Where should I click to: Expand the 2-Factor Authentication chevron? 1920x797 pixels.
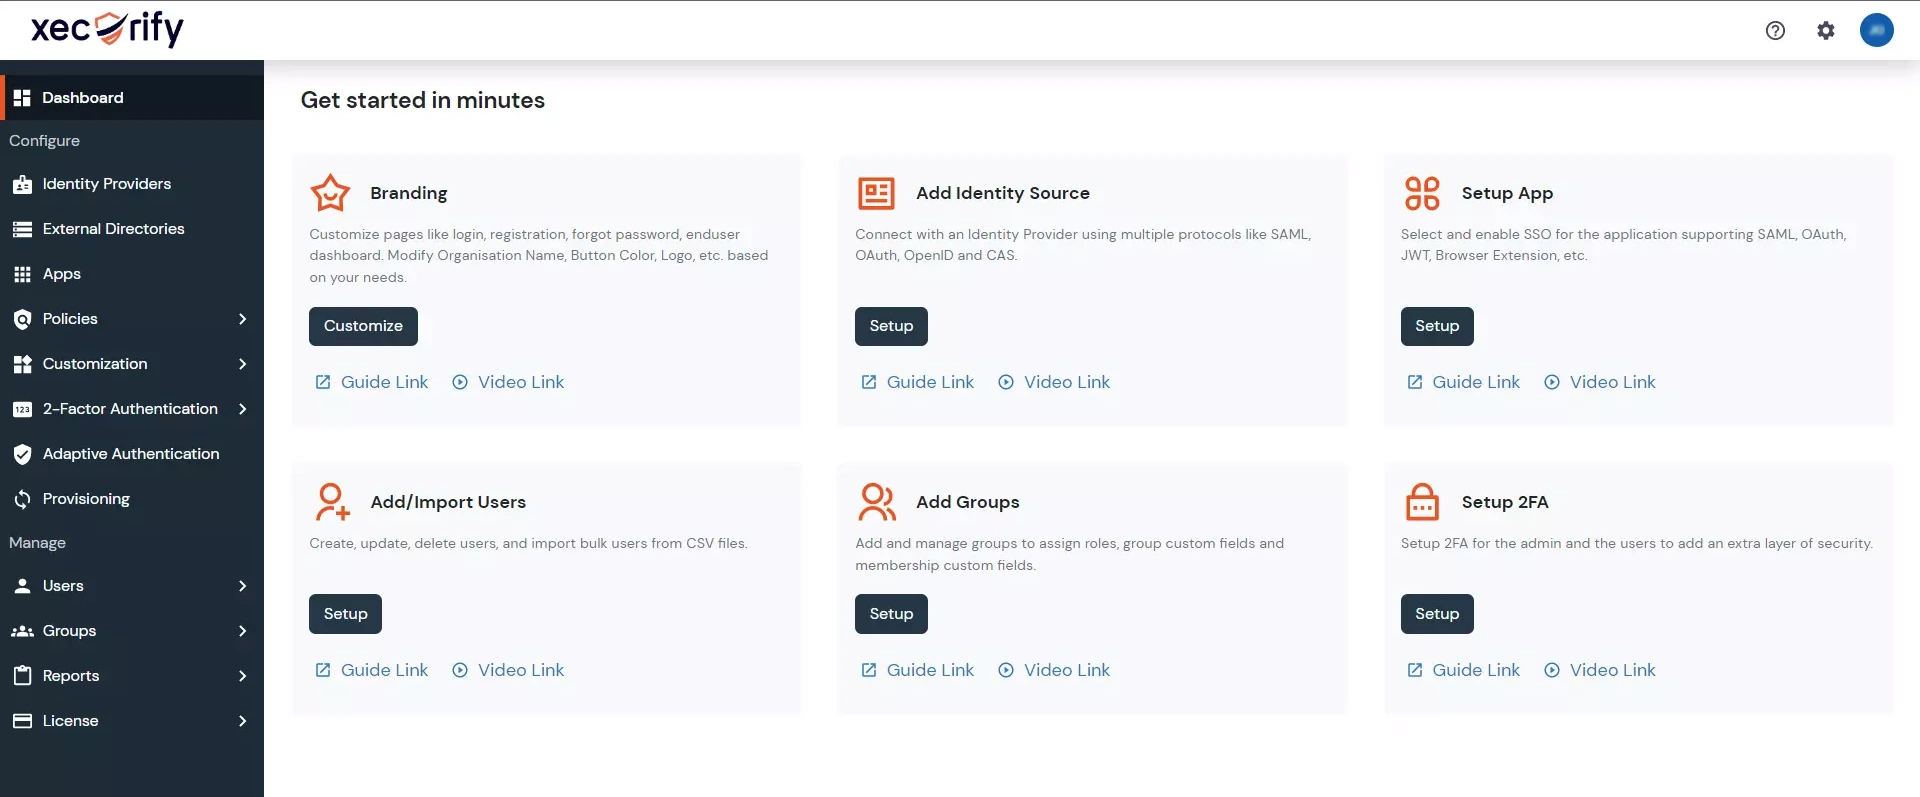[242, 409]
